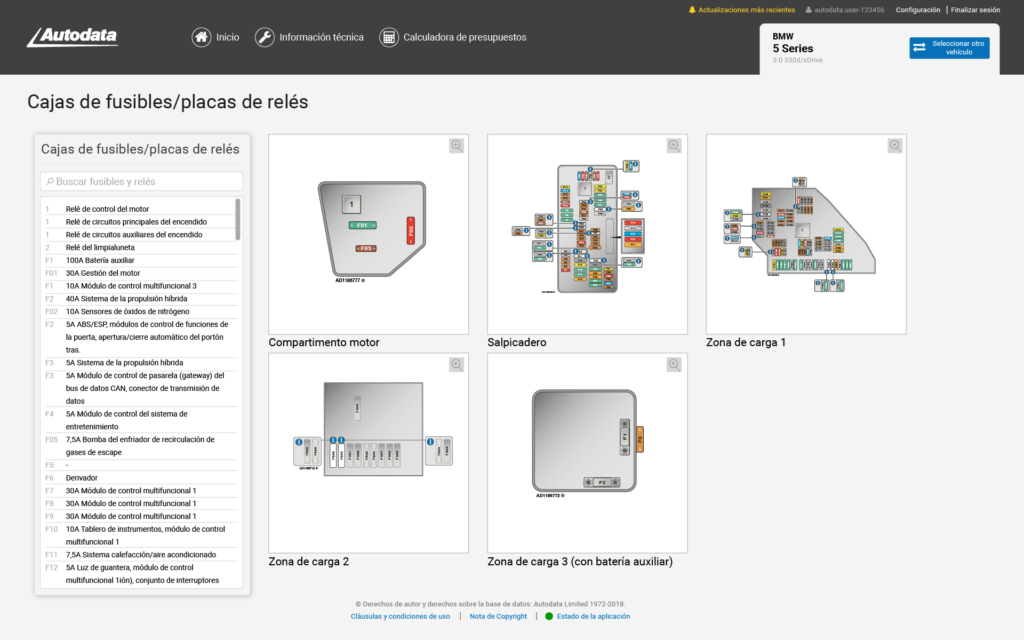Click the bell notification icon
The width and height of the screenshot is (1024, 640).
tap(692, 10)
